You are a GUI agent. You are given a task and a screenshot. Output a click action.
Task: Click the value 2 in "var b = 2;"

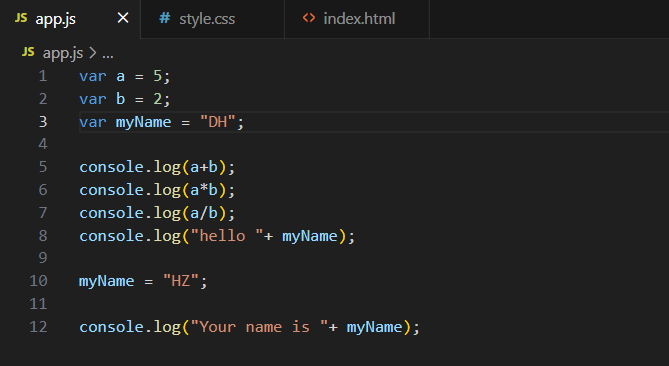coord(157,99)
